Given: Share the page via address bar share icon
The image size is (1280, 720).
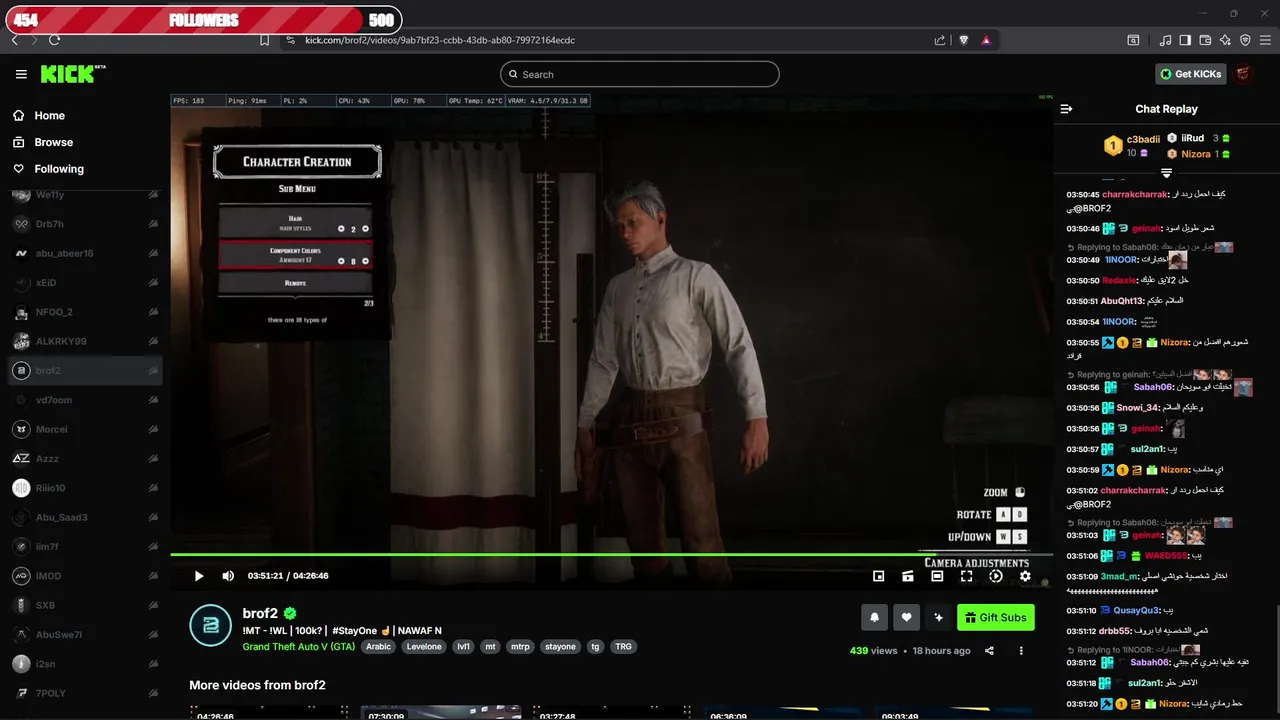Looking at the screenshot, I should tap(940, 40).
